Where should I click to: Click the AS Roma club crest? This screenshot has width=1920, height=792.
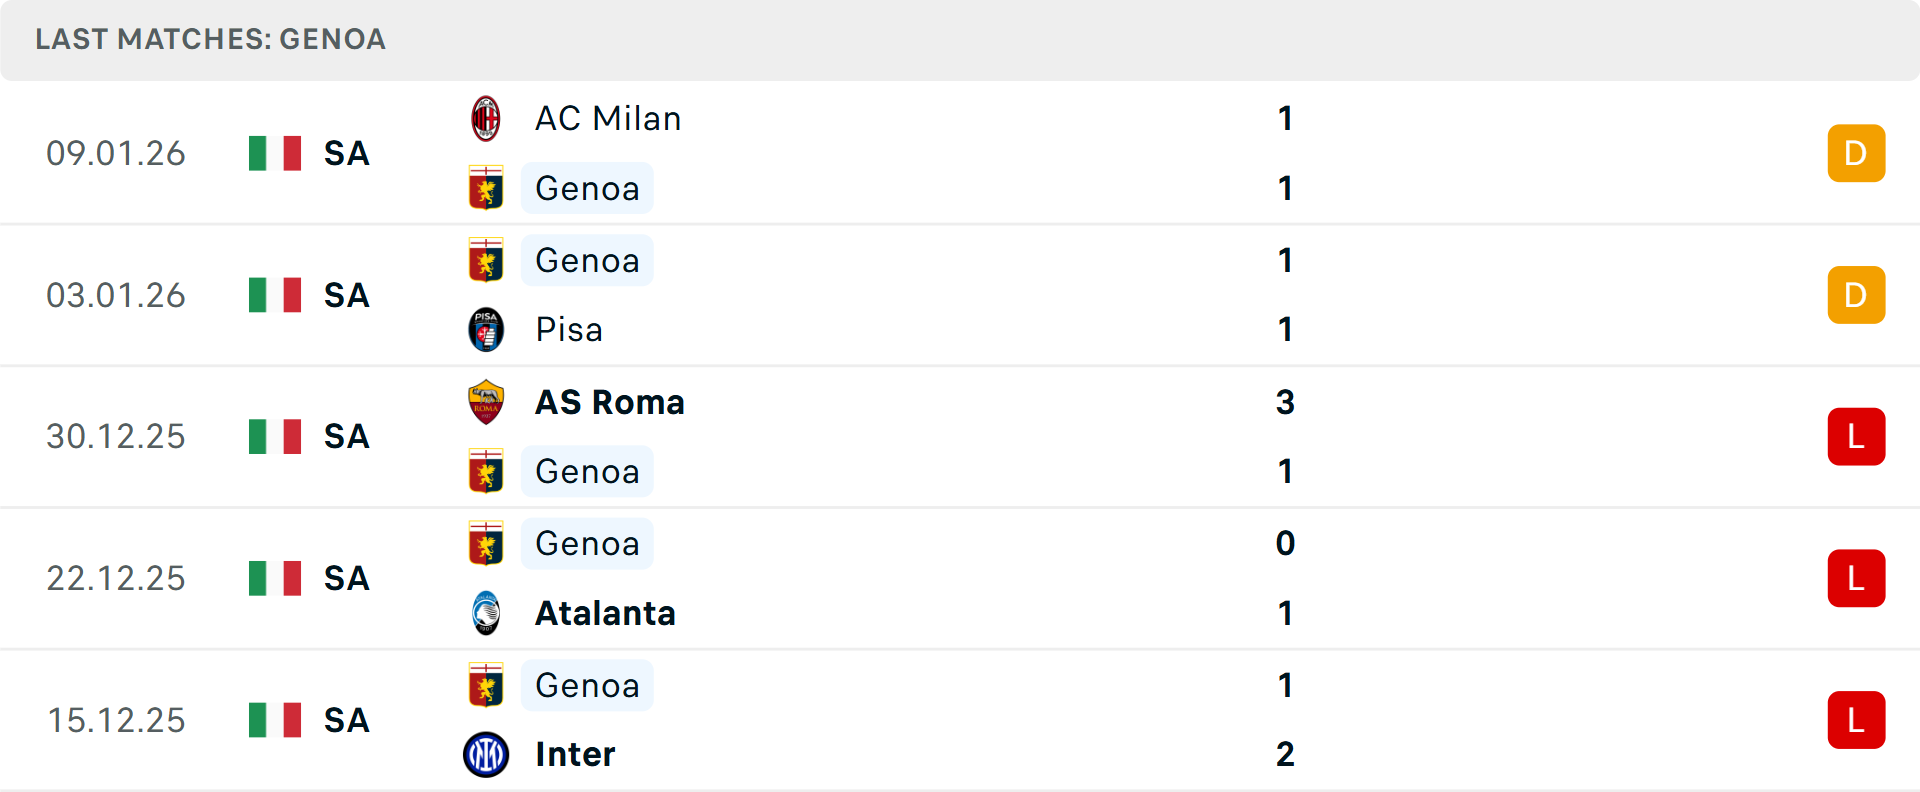point(486,402)
